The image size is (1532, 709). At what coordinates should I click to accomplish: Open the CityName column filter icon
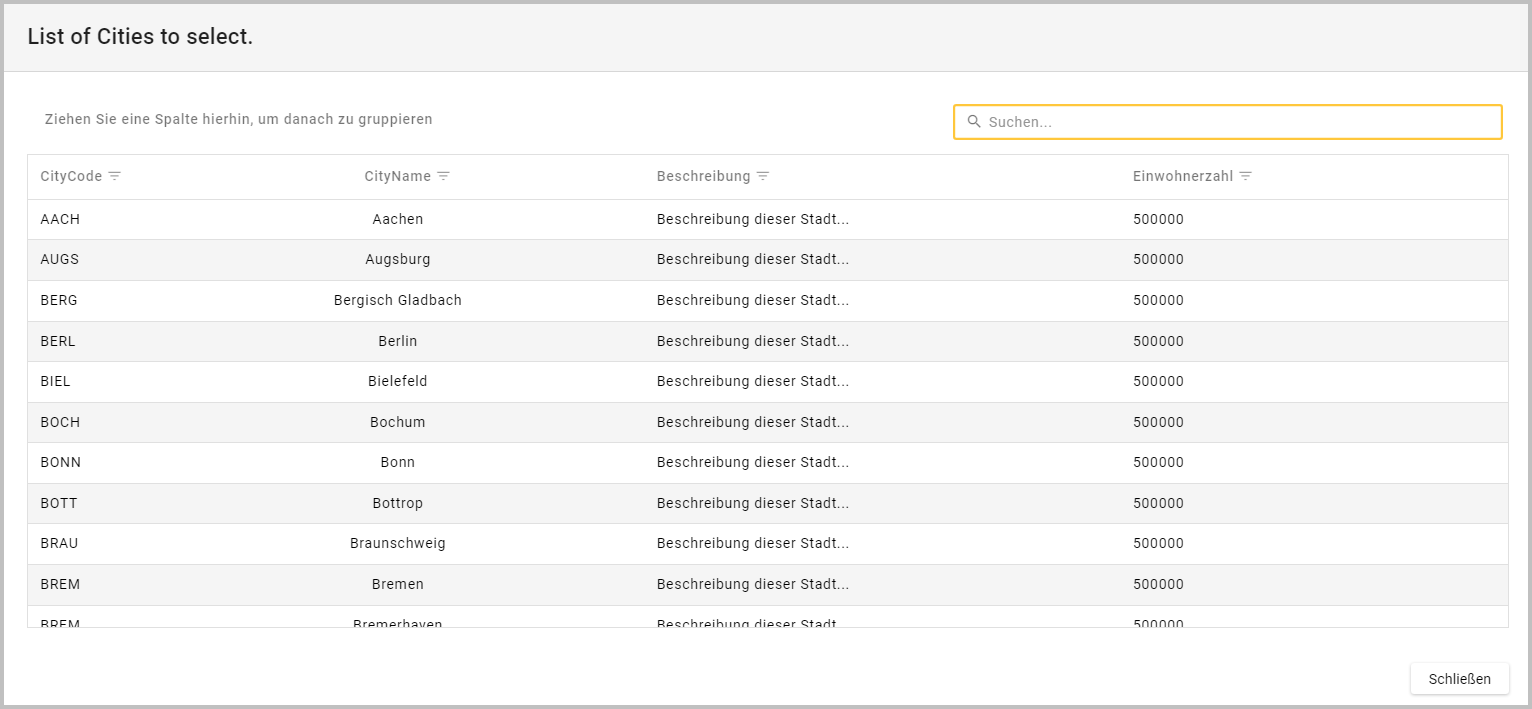(444, 176)
